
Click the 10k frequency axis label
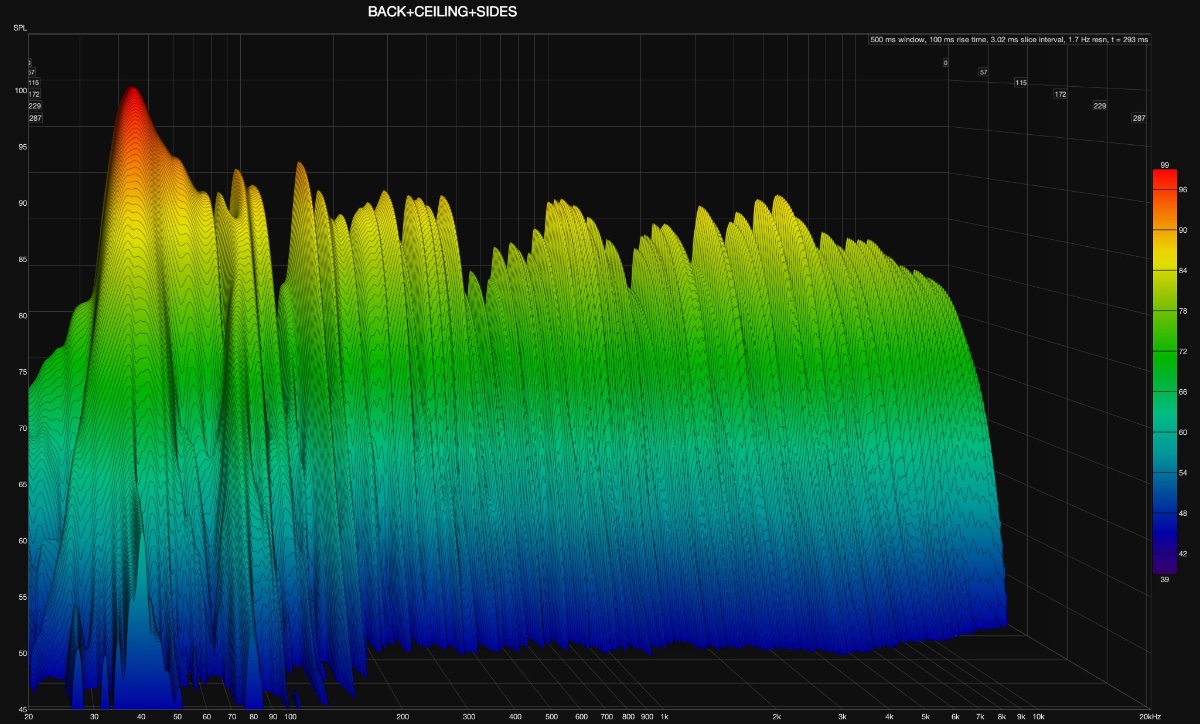pyautogui.click(x=1038, y=717)
